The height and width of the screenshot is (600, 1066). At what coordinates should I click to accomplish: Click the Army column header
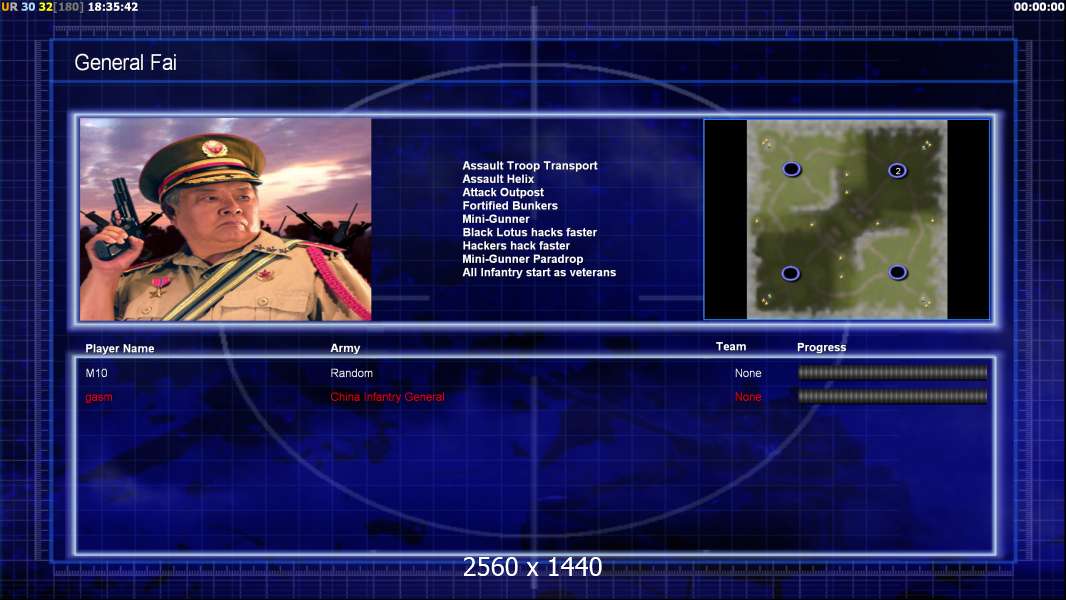click(345, 348)
